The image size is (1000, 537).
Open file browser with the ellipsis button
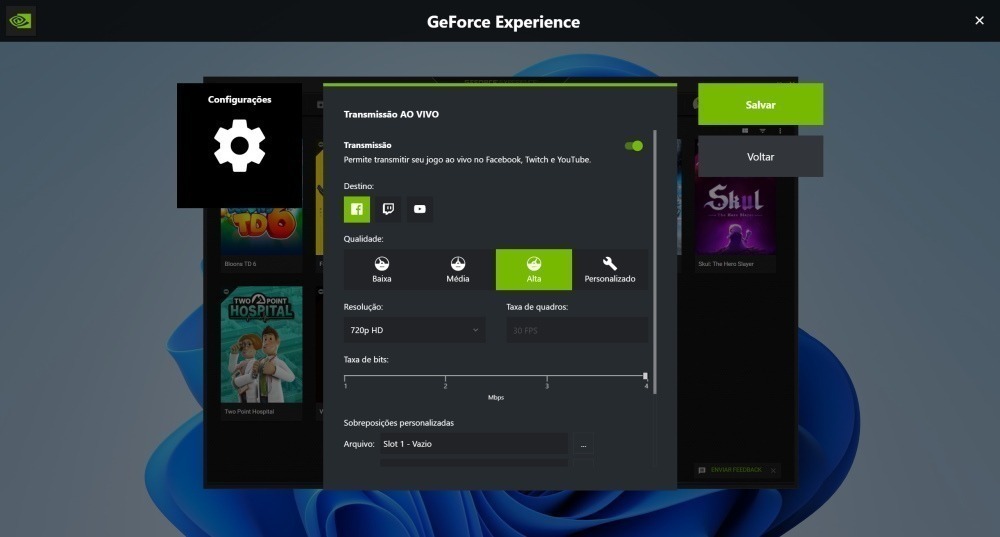pyautogui.click(x=583, y=444)
